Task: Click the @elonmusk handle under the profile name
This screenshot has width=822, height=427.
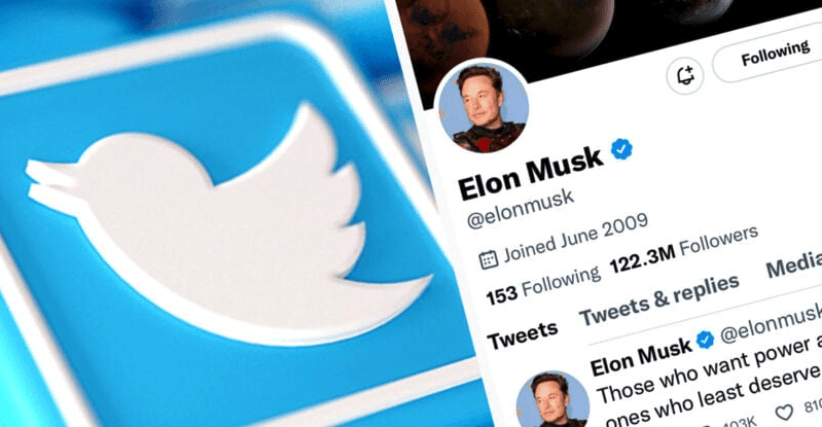Action: [520, 209]
